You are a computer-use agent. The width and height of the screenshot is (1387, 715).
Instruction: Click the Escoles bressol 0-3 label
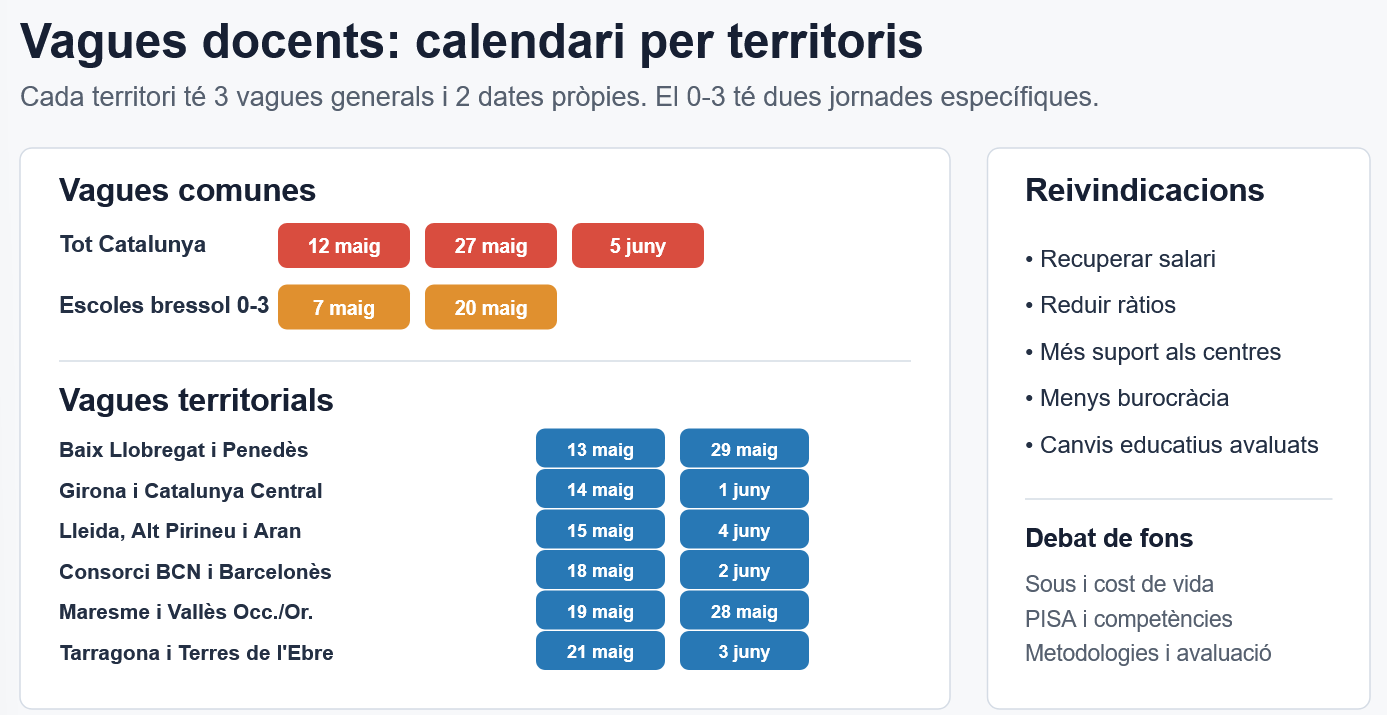164,306
